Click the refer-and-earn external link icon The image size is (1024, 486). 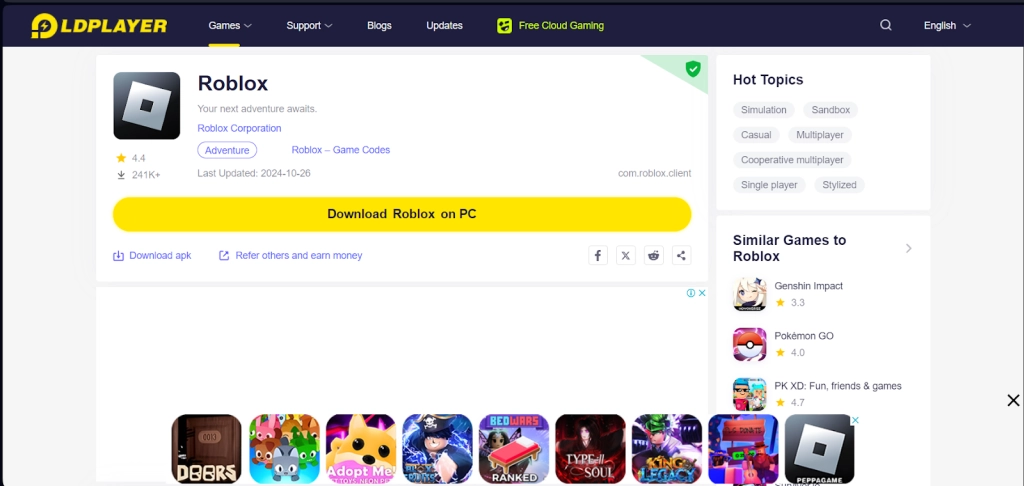pyautogui.click(x=224, y=255)
